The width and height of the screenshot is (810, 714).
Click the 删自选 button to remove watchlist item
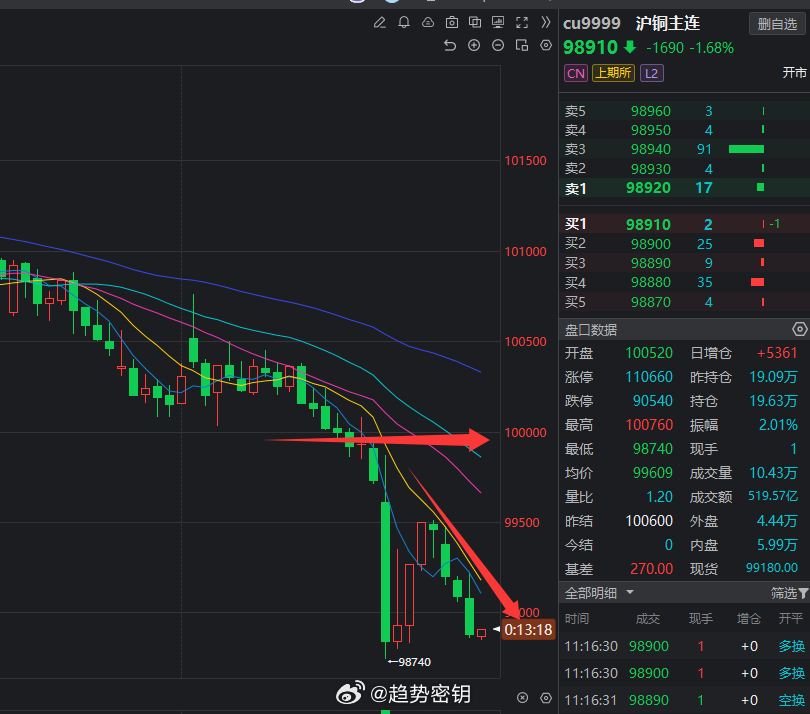tap(777, 23)
